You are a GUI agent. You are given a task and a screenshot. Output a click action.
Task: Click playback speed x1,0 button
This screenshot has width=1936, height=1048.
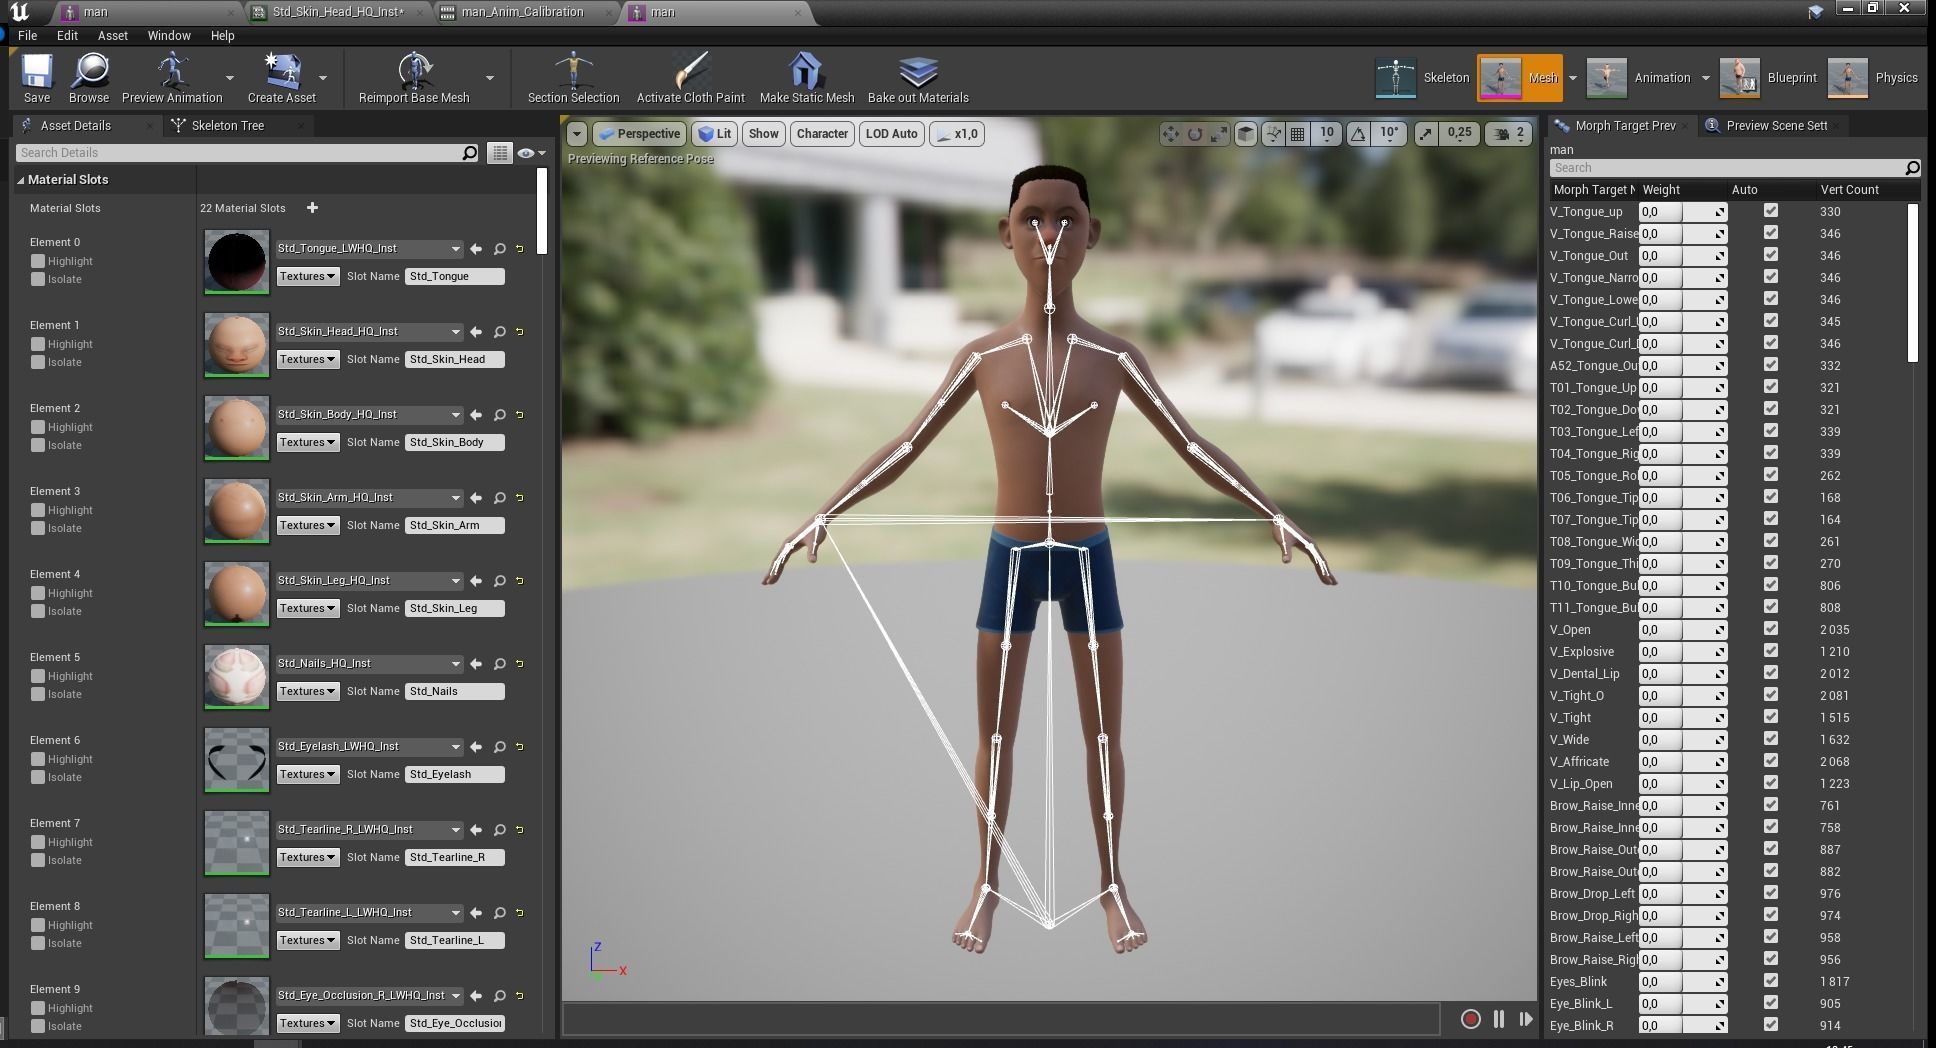tap(957, 134)
